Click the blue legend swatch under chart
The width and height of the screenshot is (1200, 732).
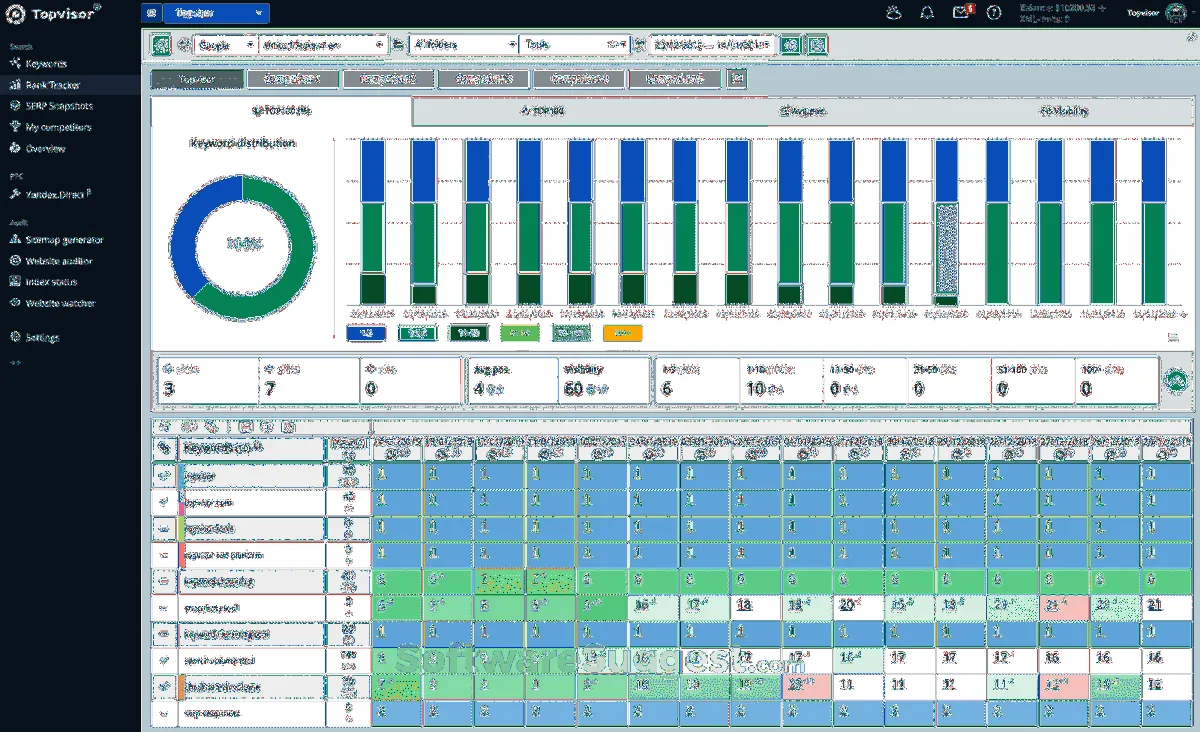pos(366,334)
